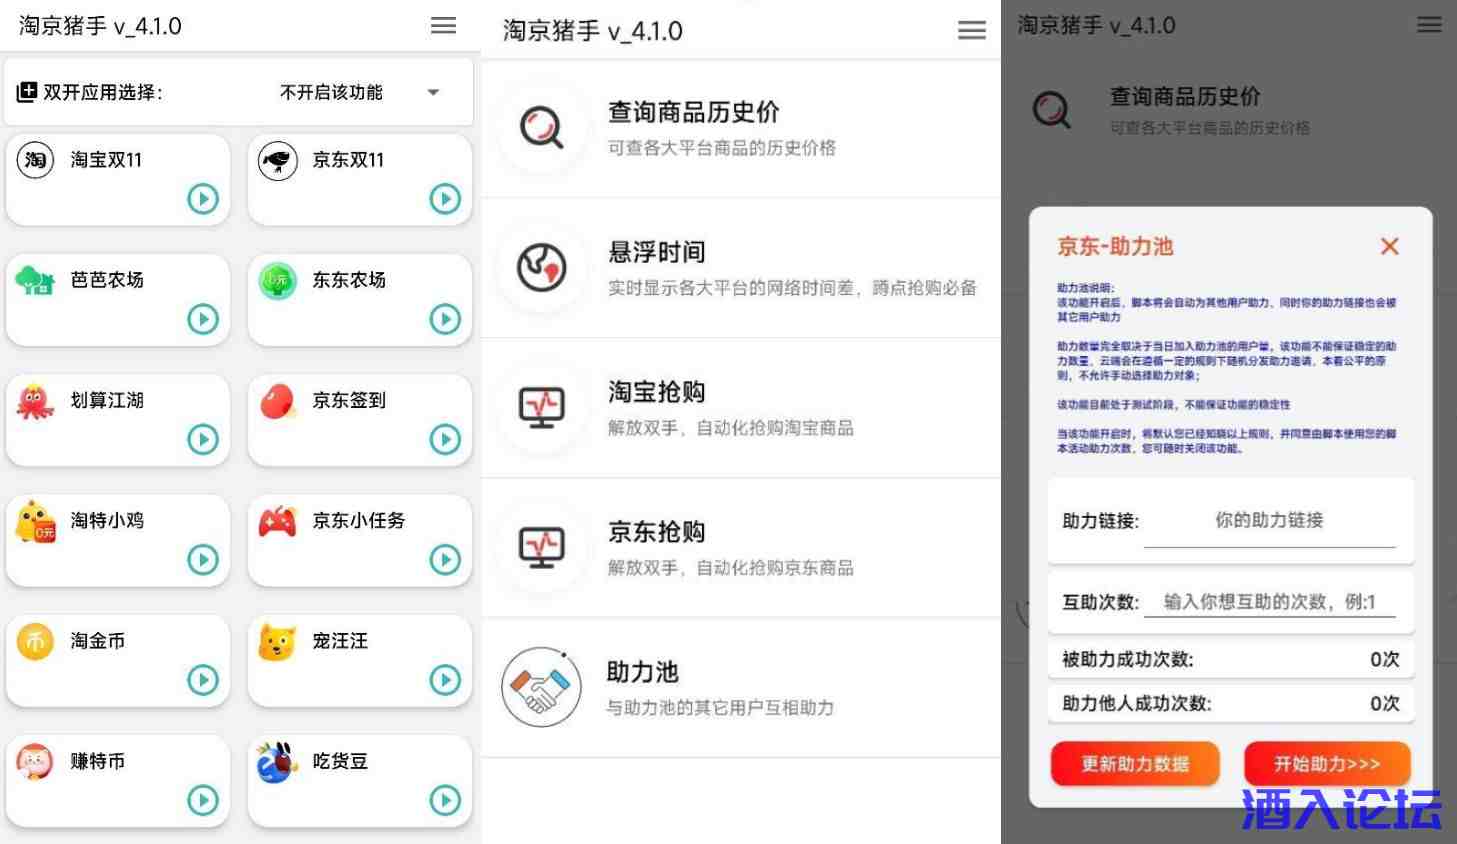The width and height of the screenshot is (1457, 844).
Task: Click the 淘金币 gold coin icon
Action: [35, 641]
